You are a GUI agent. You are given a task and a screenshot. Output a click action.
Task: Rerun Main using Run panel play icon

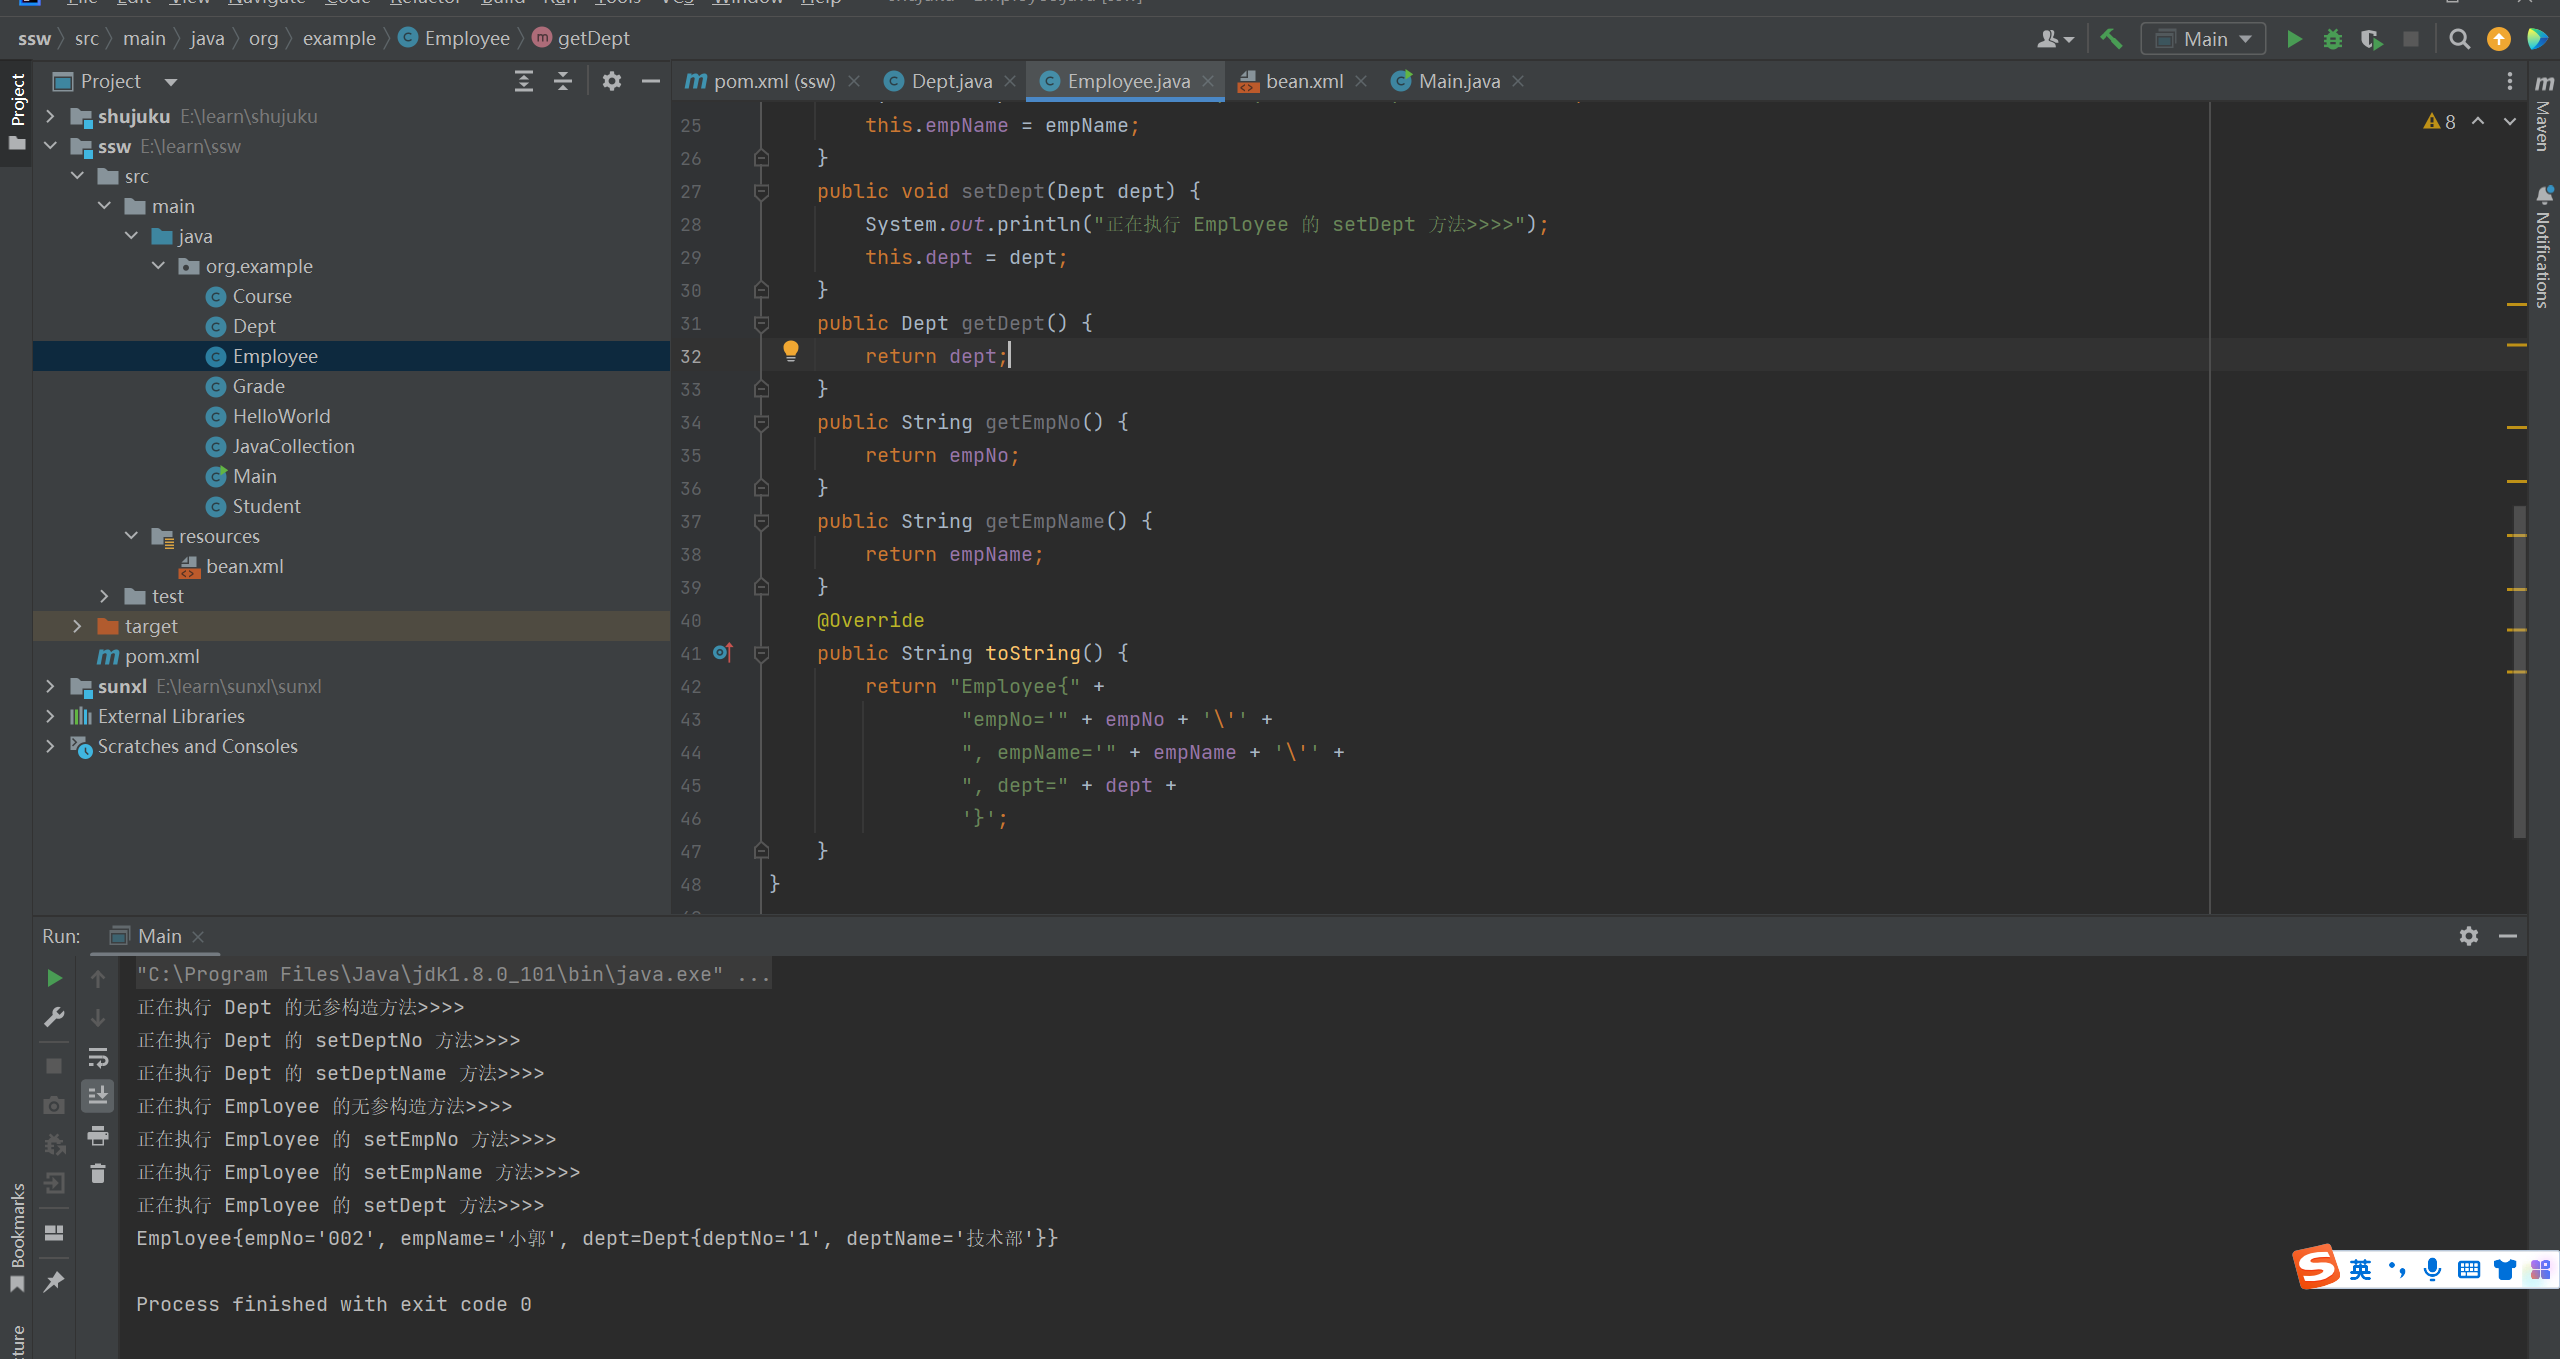54,978
